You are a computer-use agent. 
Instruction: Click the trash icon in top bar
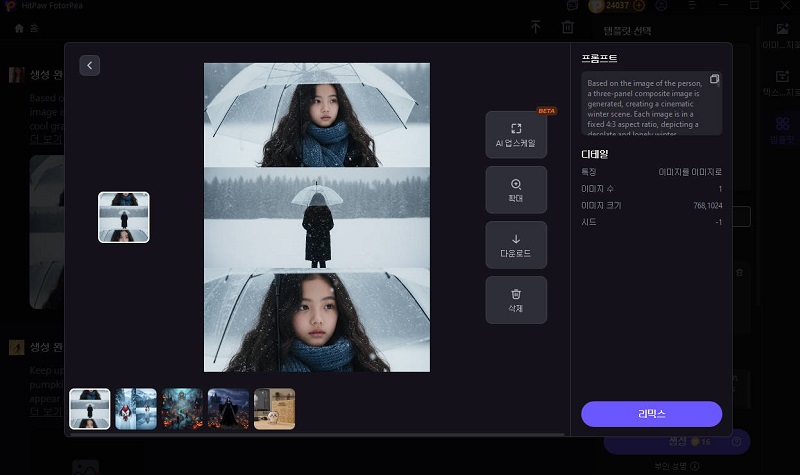click(x=568, y=27)
